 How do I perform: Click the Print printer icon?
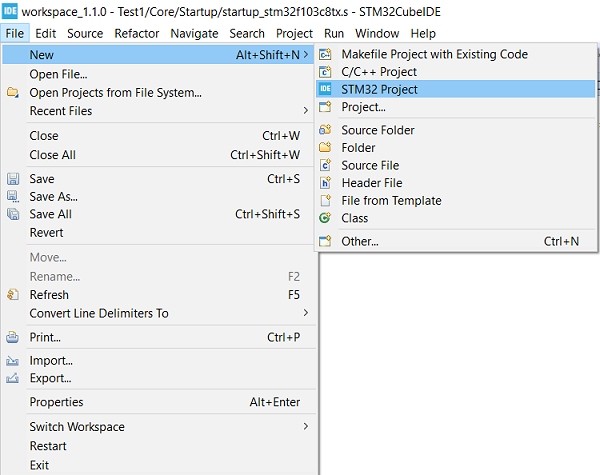pos(13,337)
